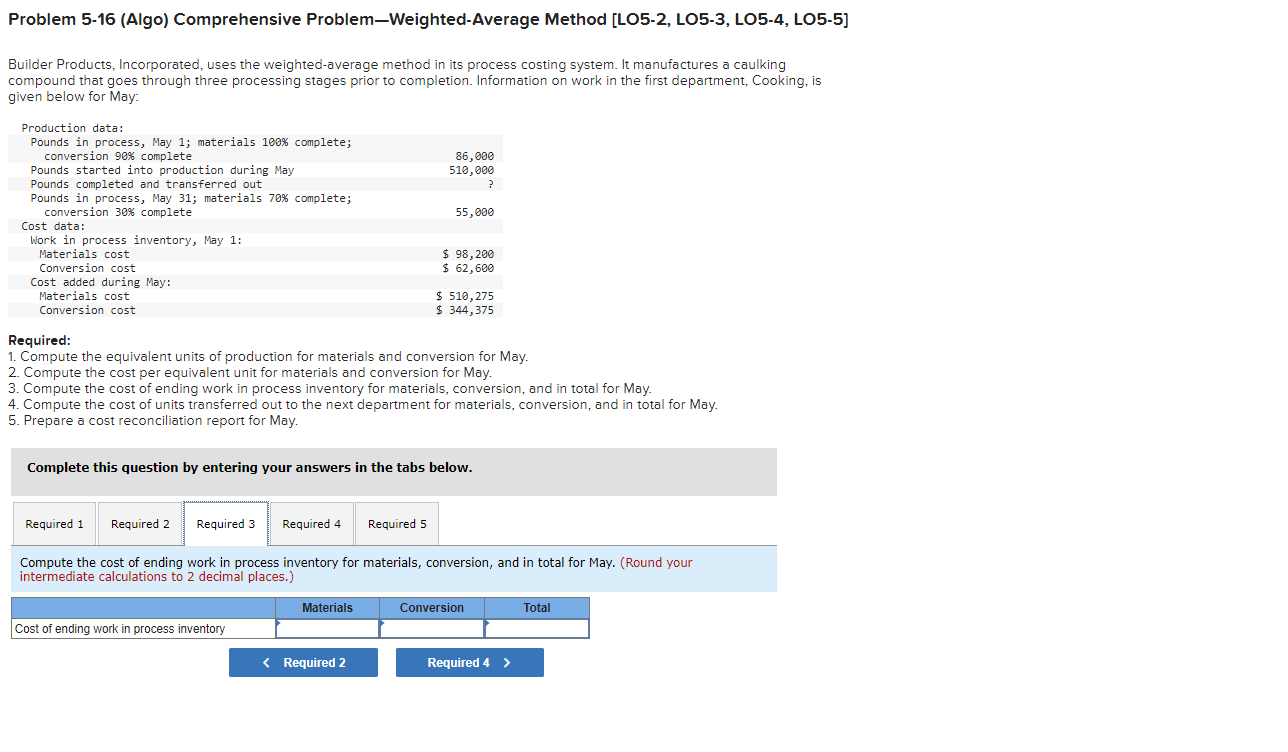Click the value 86,000 in production data
The width and height of the screenshot is (1288, 752).
click(474, 157)
